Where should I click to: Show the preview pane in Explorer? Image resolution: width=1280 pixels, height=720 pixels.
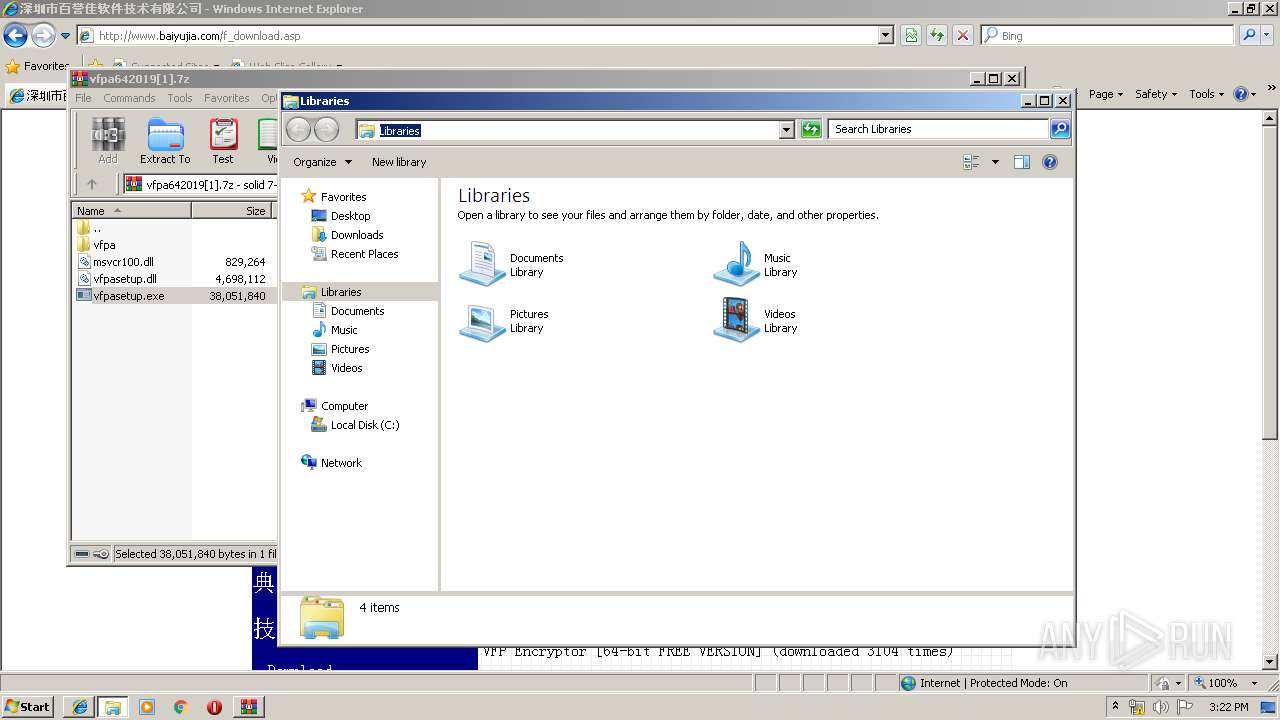(1021, 162)
